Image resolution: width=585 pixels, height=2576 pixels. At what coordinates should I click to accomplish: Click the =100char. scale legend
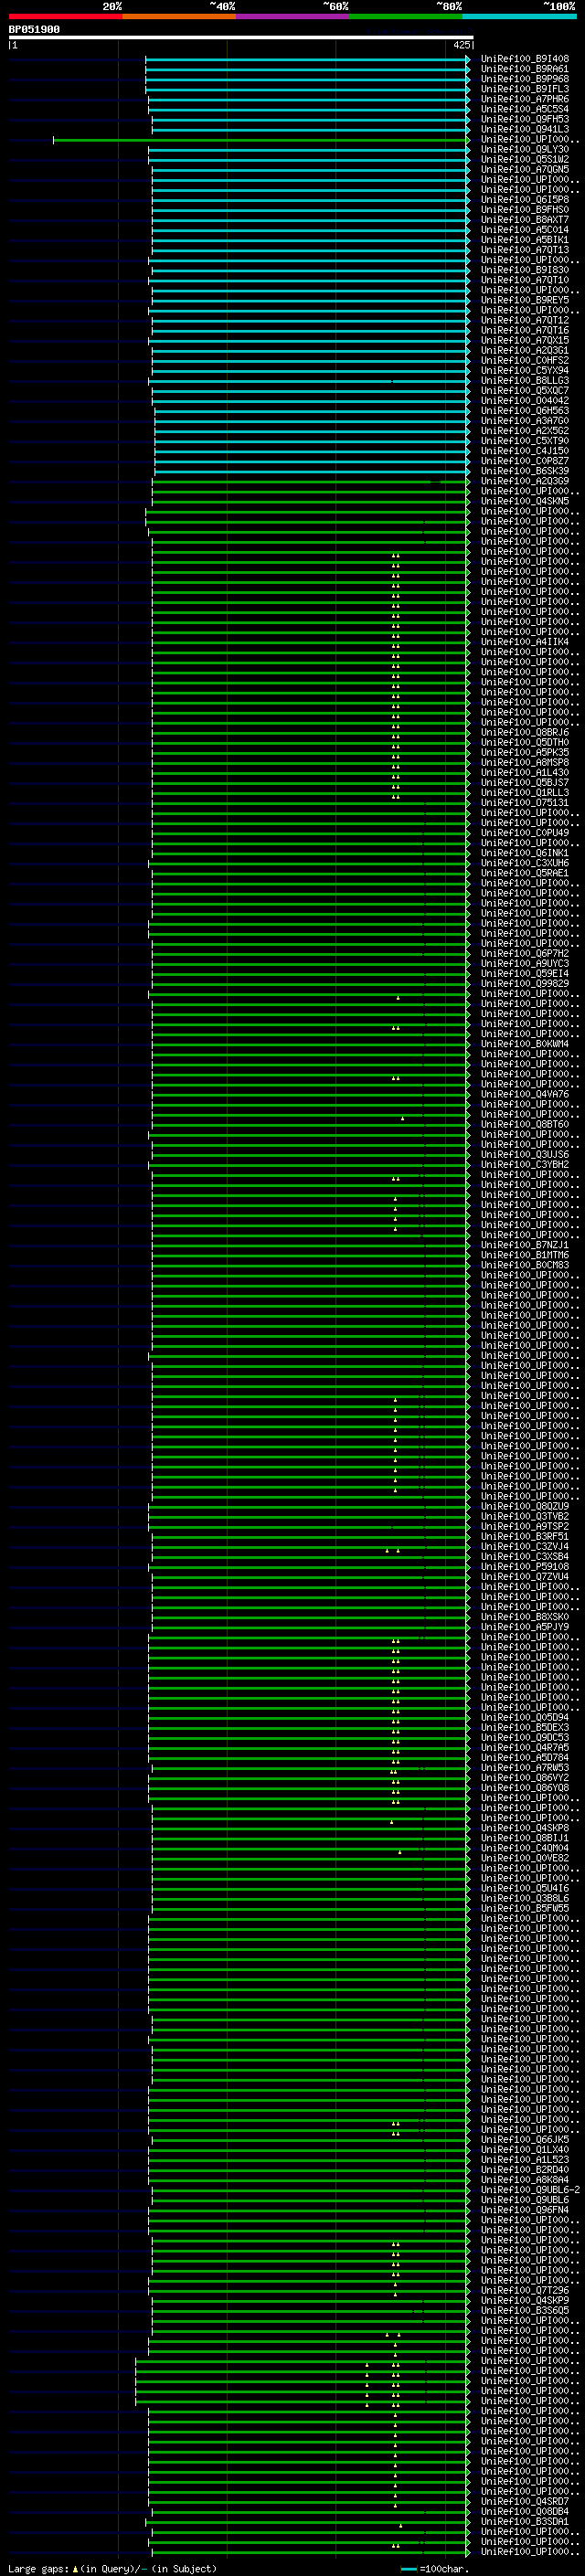click(435, 2568)
